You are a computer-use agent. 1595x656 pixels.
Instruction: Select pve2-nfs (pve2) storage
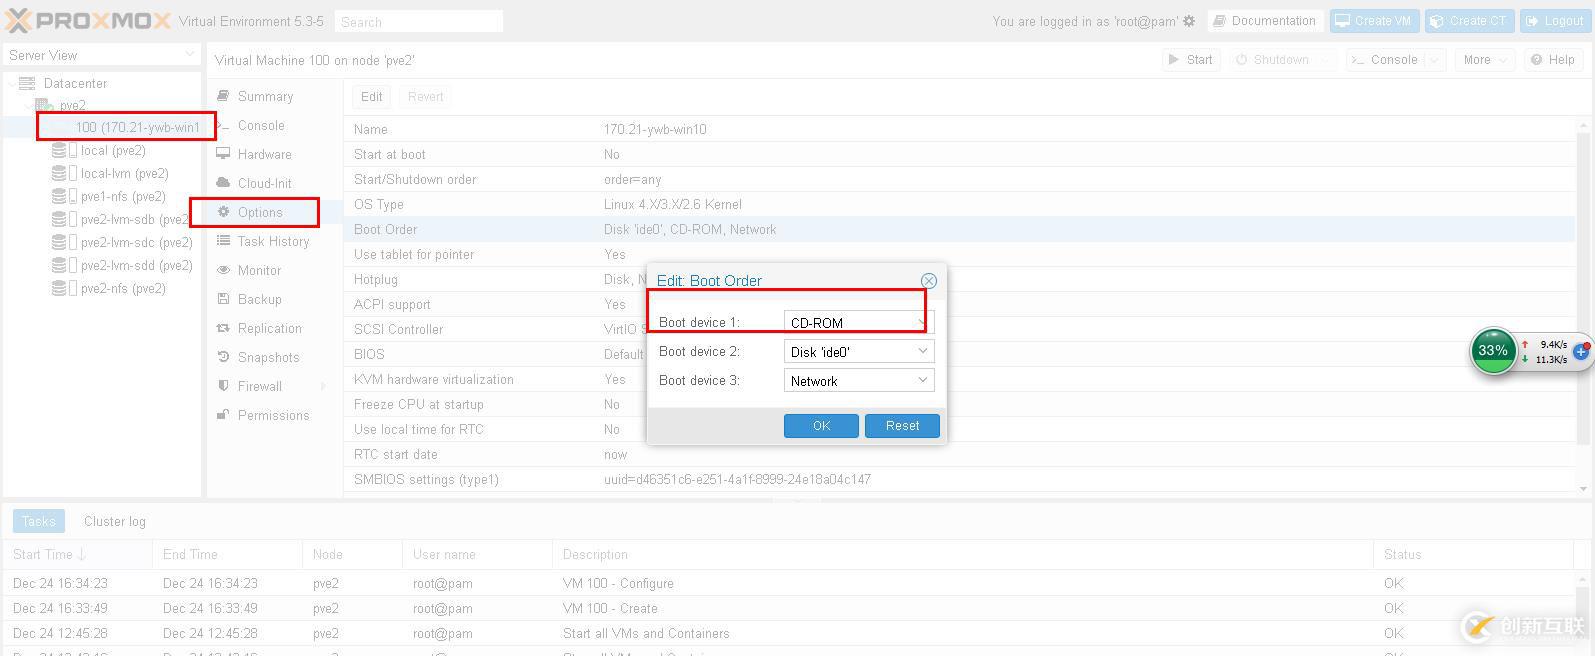pyautogui.click(x=123, y=288)
